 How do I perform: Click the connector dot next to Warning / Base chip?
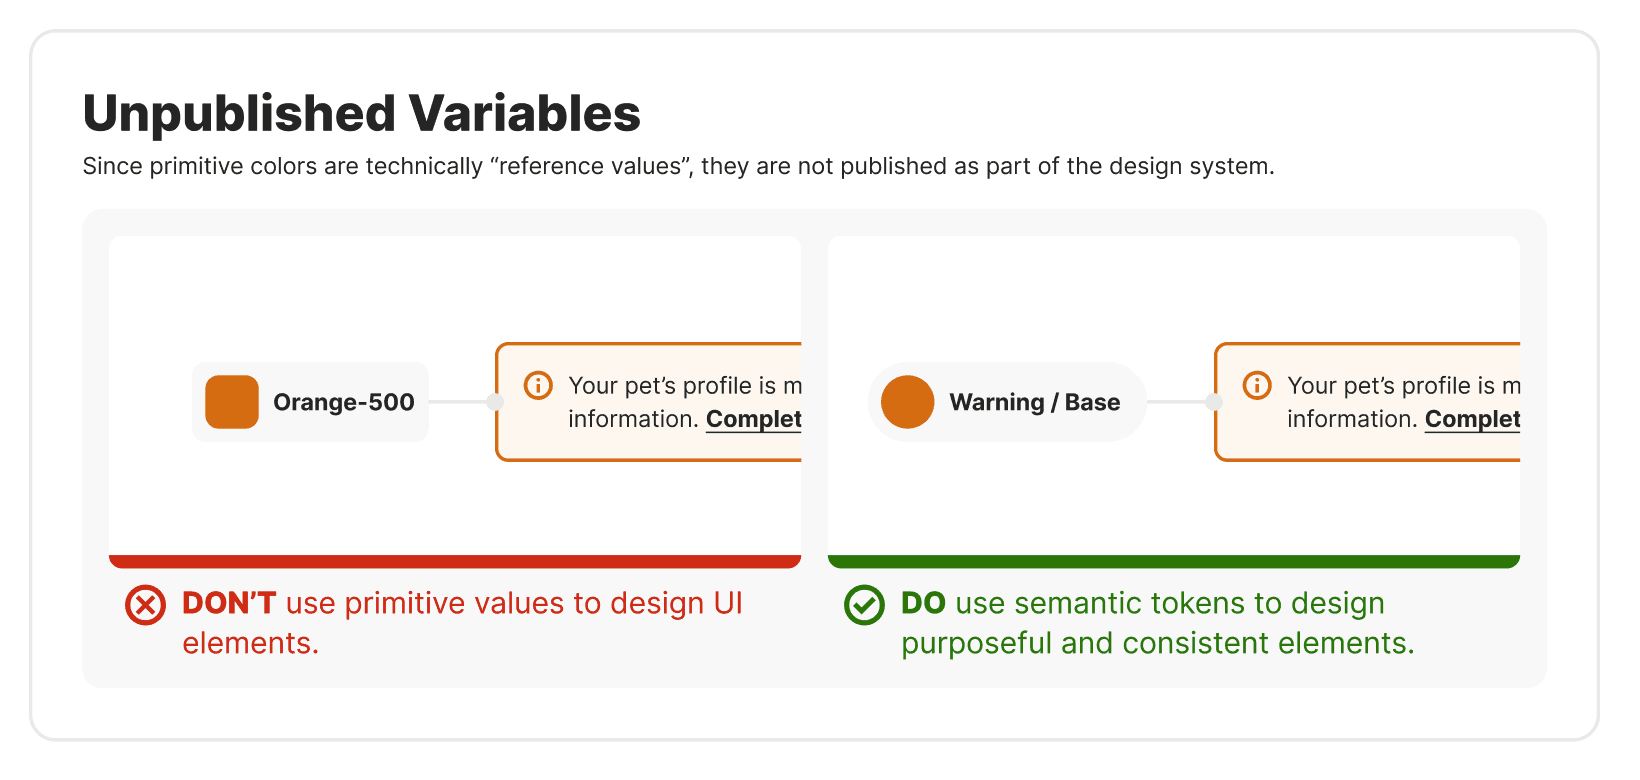coord(1213,402)
